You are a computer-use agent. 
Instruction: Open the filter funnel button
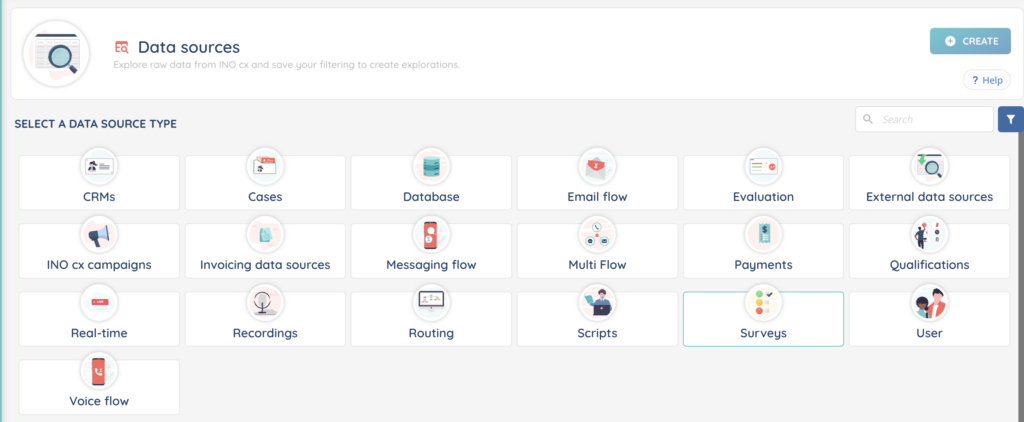tap(1010, 119)
